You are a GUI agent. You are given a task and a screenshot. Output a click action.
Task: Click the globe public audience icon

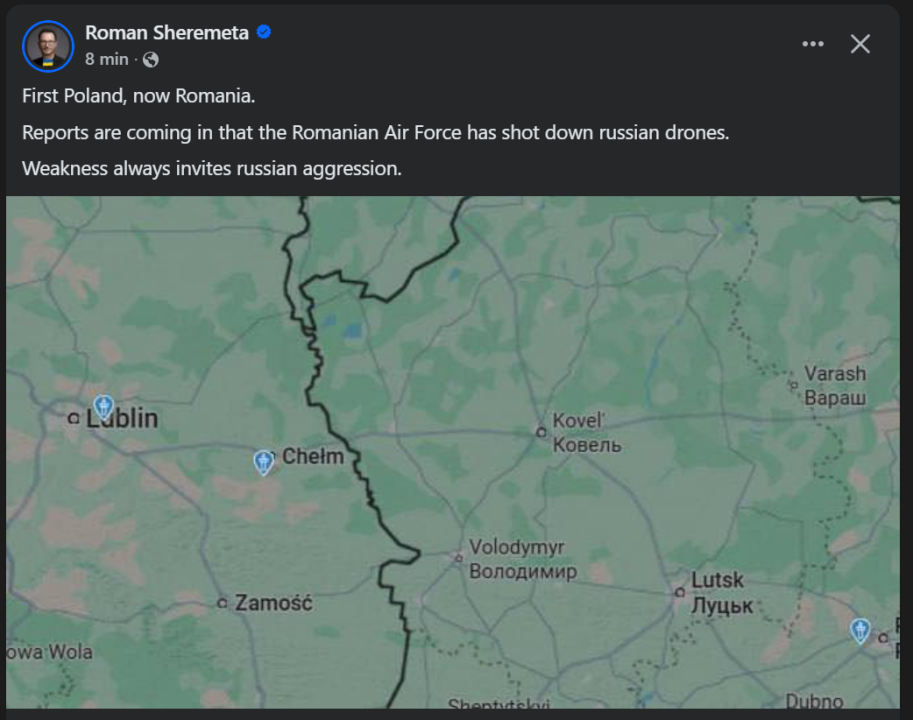pyautogui.click(x=151, y=59)
